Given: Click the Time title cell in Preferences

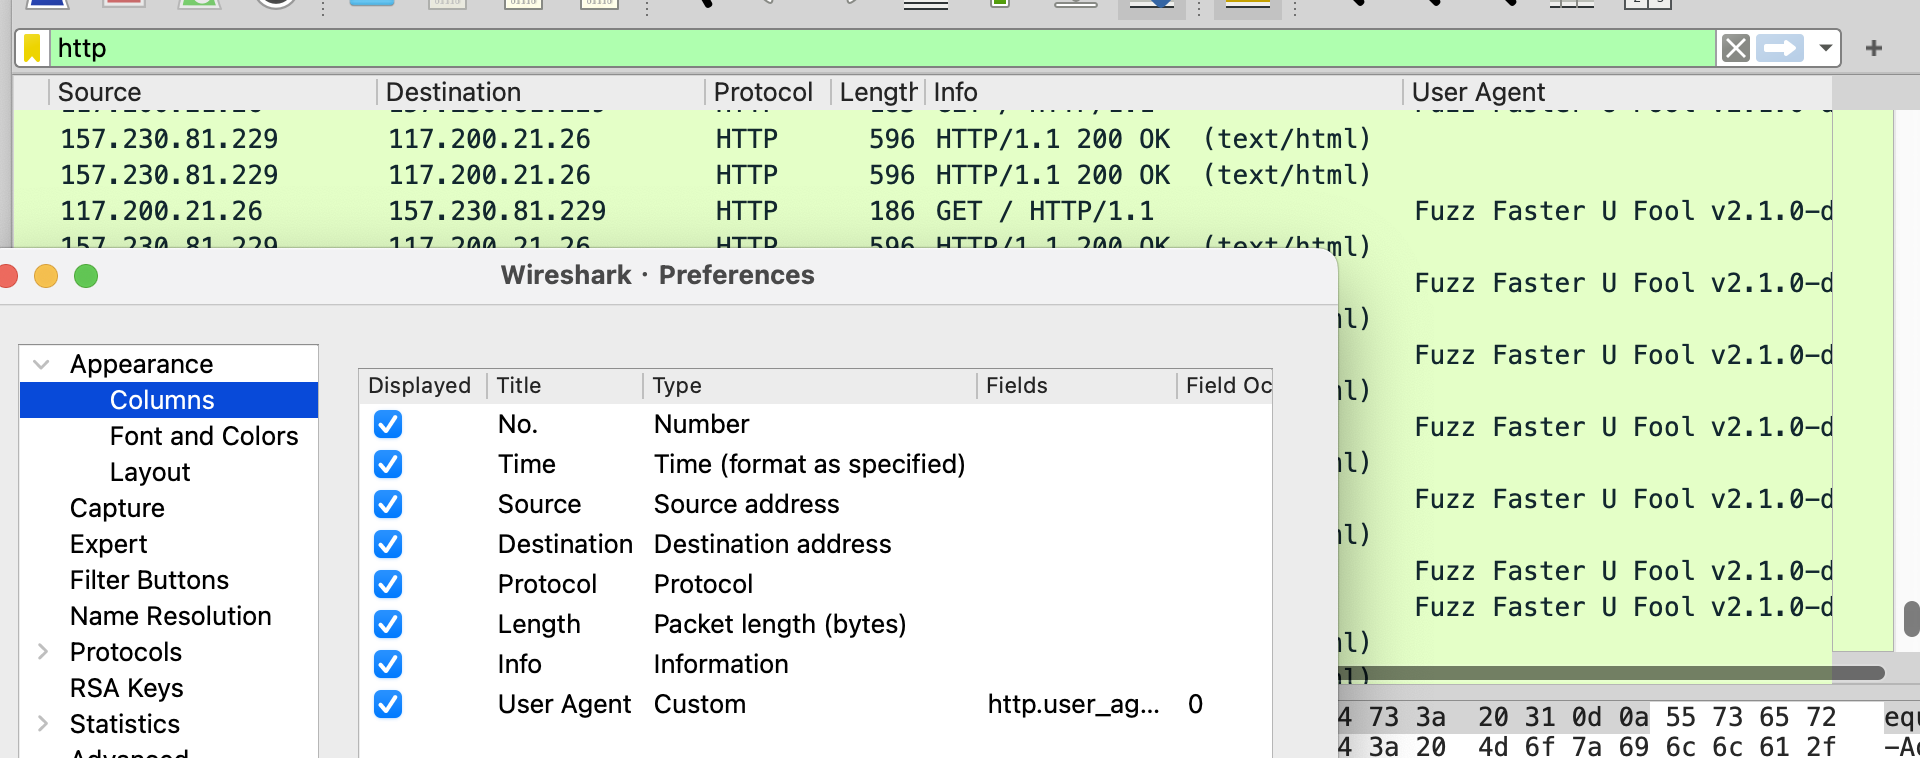Looking at the screenshot, I should [527, 464].
